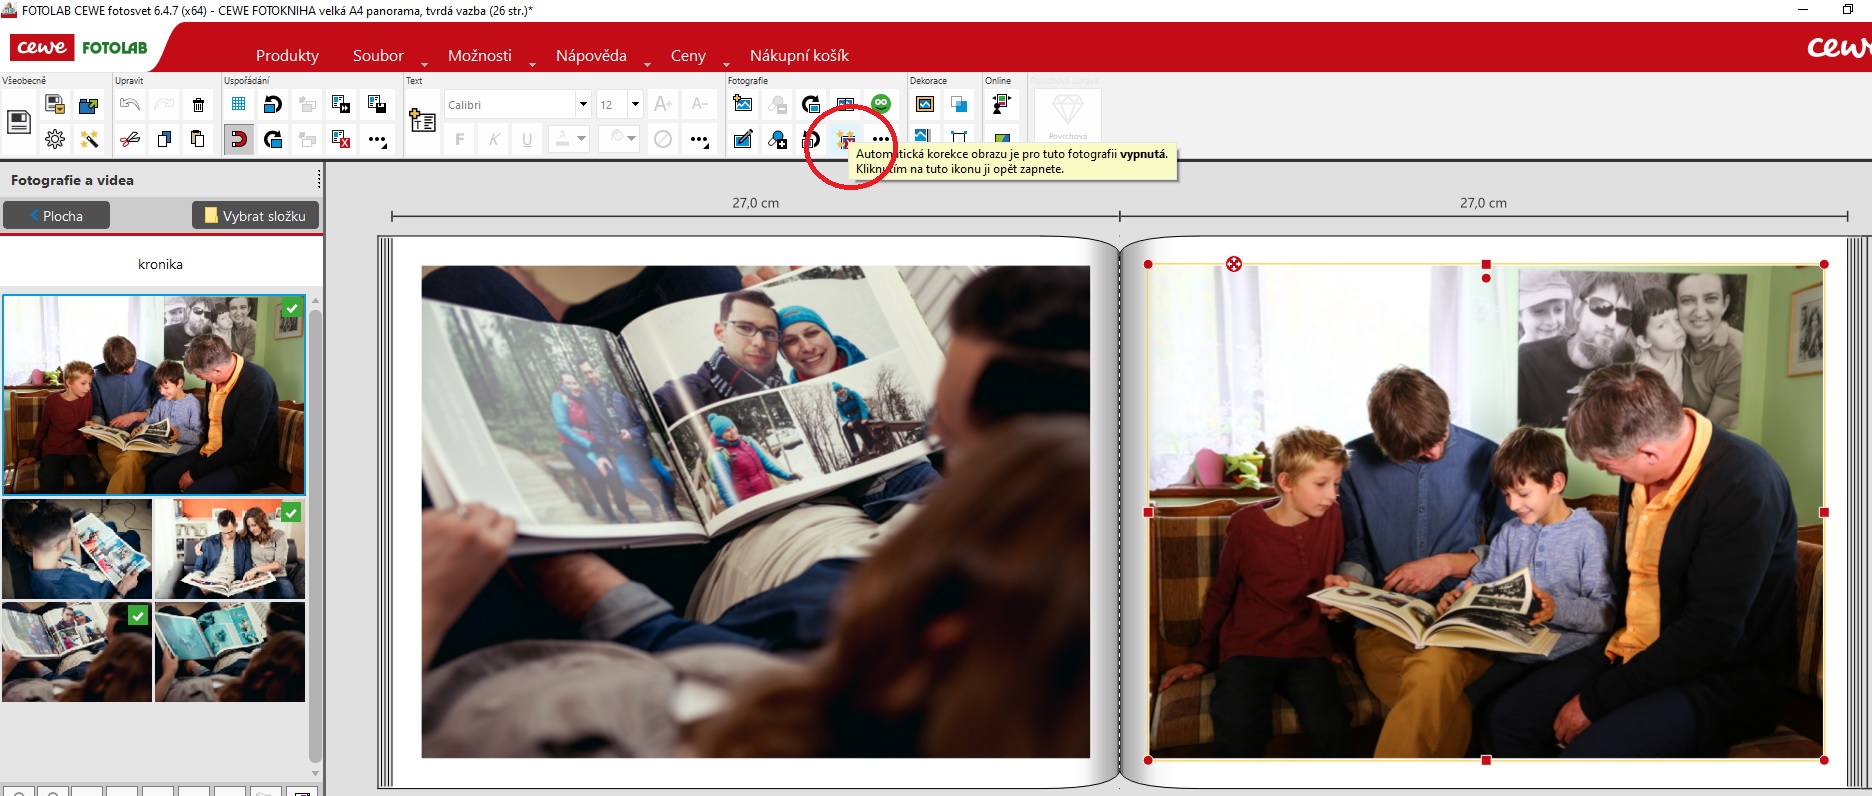This screenshot has height=796, width=1872.
Task: Click the scissors cut icon
Action: 129,140
